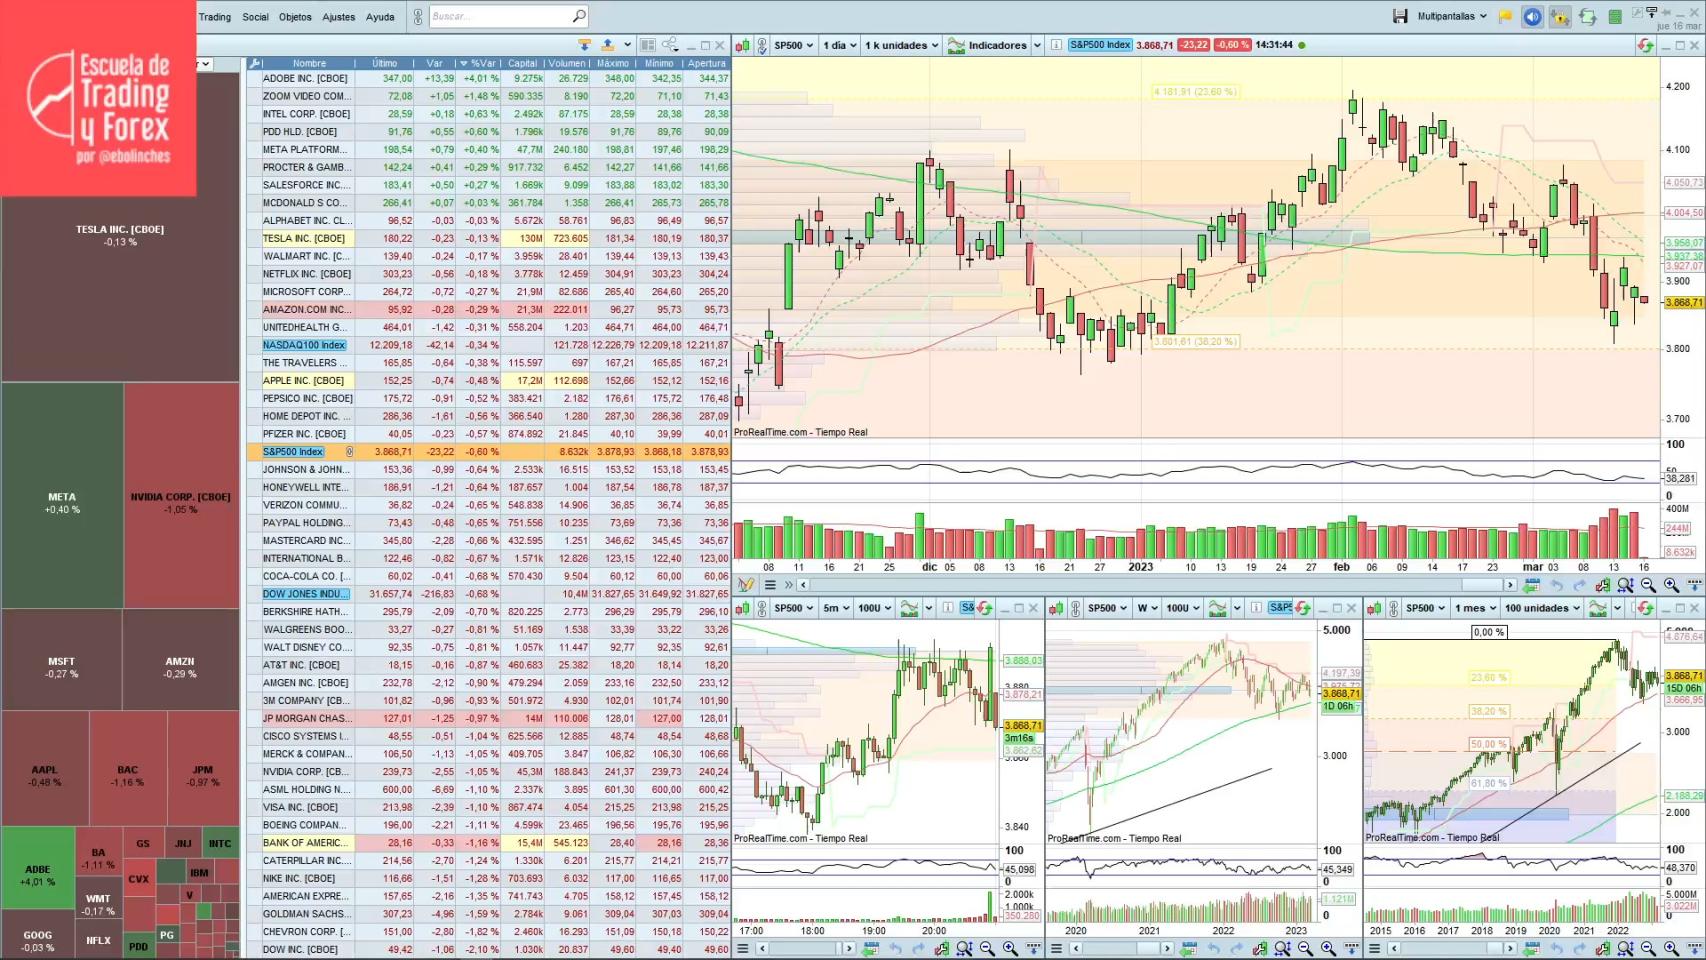Sort list by Volumen column header
Screen dimensions: 1706x960
tap(567, 63)
